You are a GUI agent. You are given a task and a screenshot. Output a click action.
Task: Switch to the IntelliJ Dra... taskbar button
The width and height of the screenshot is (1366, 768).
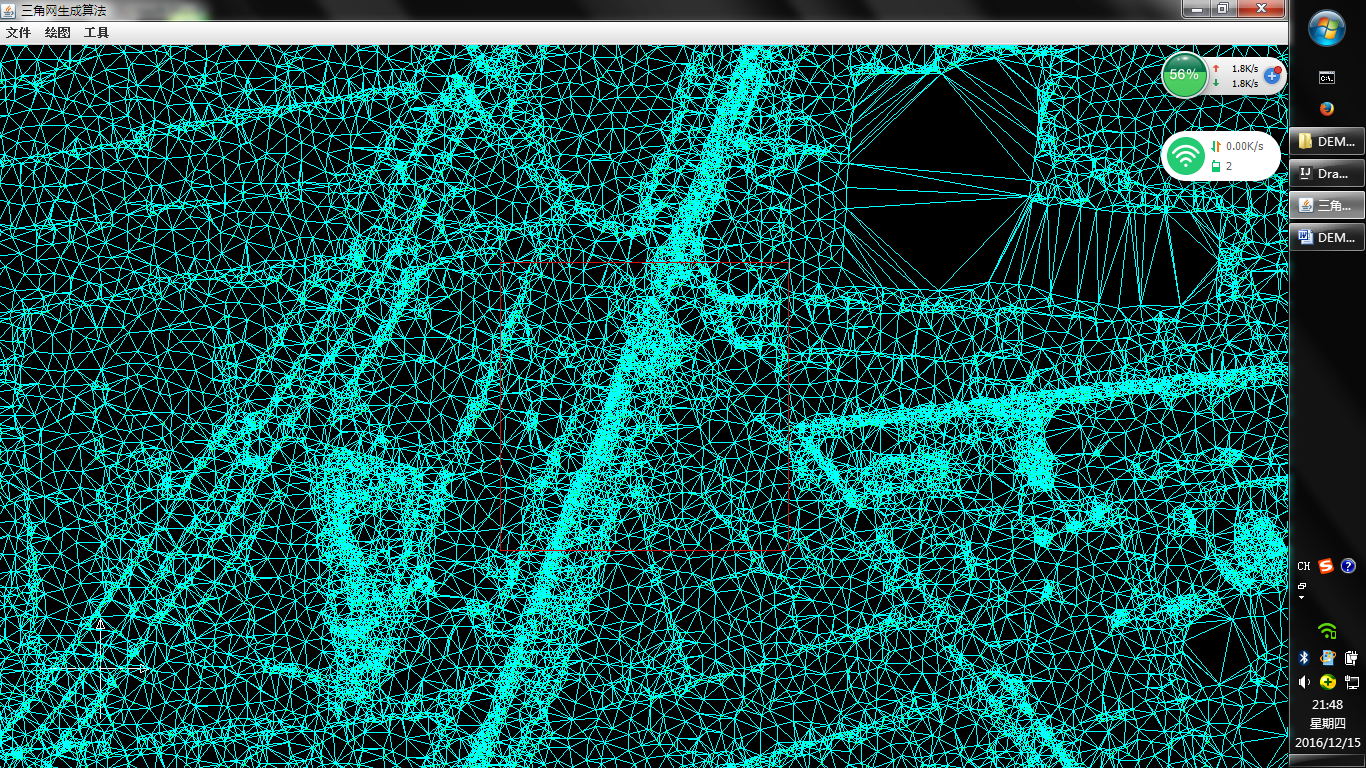click(1327, 173)
